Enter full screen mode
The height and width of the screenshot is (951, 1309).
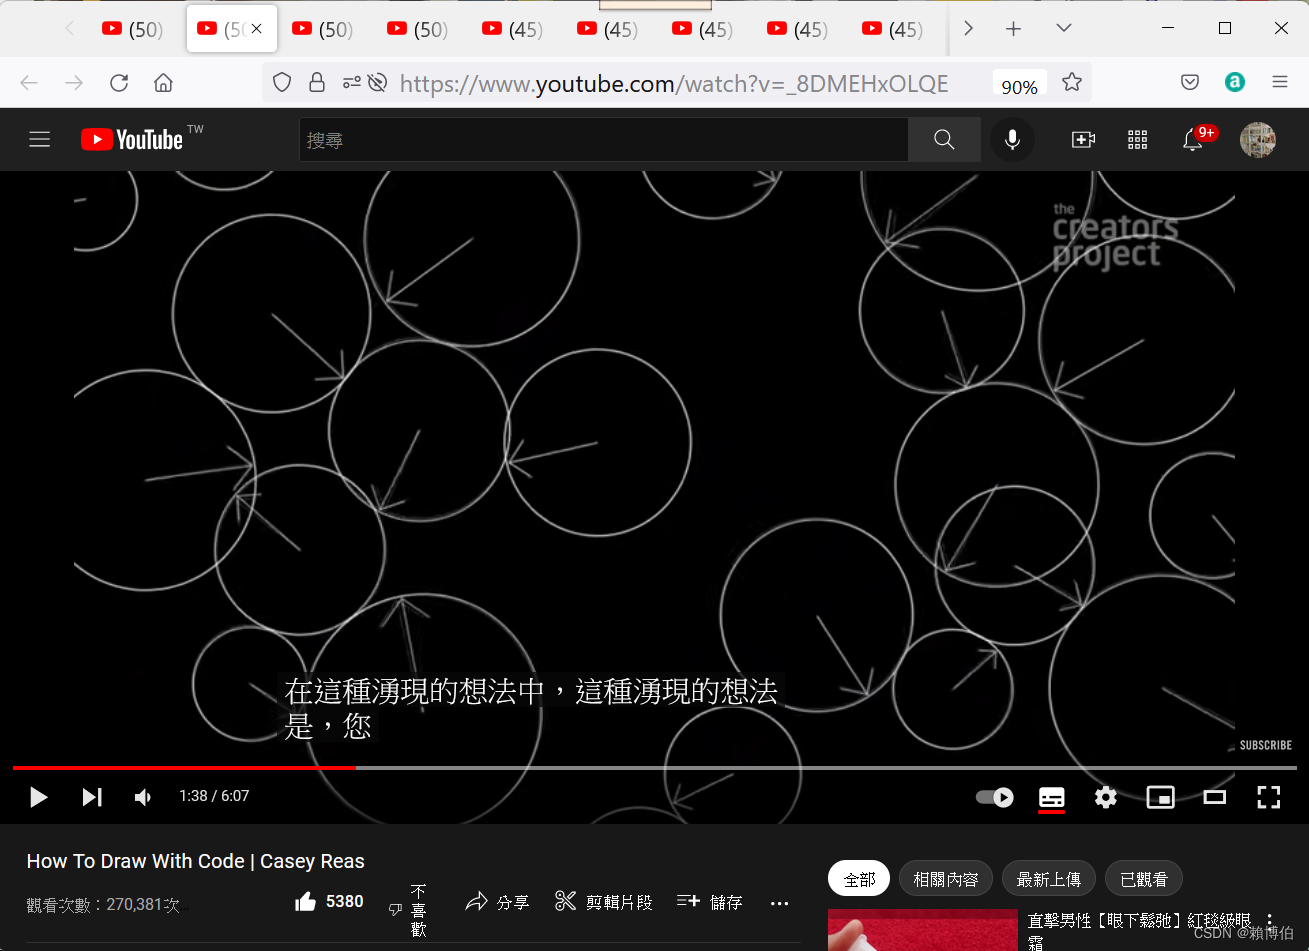click(x=1268, y=797)
